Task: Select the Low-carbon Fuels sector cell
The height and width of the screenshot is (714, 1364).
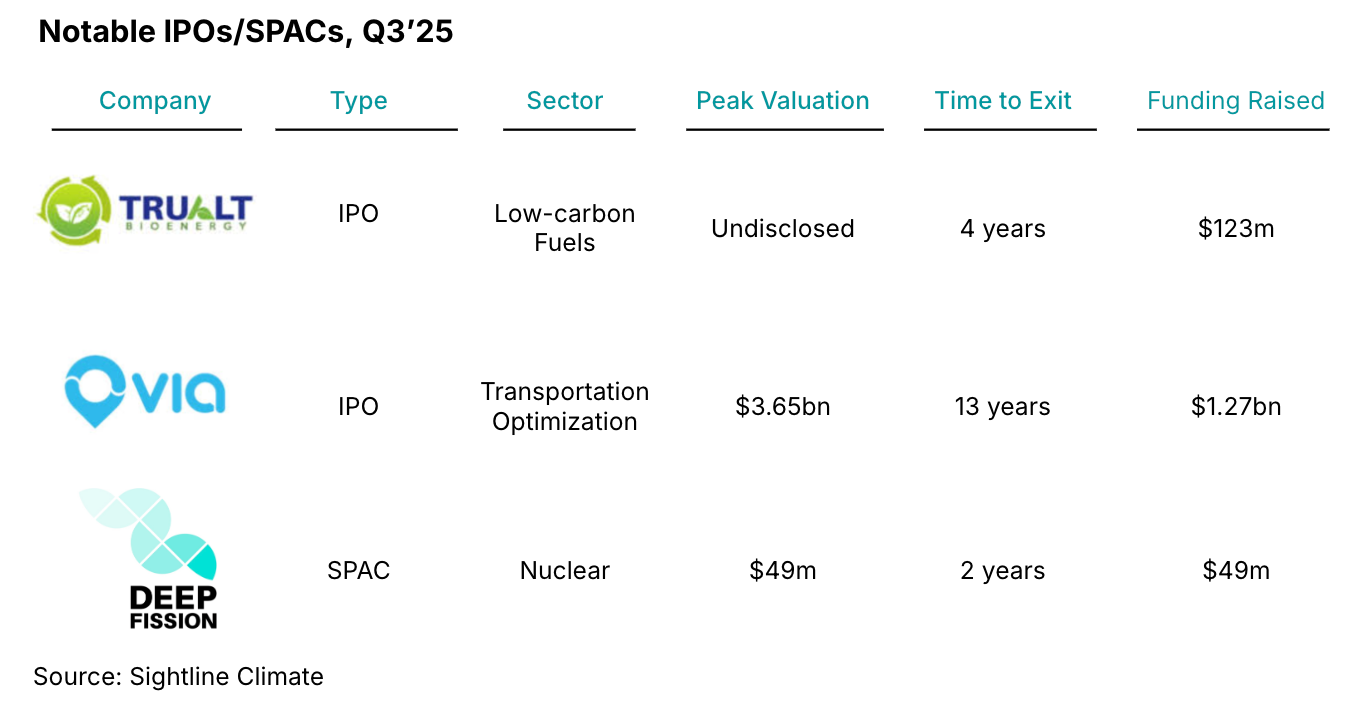Action: [565, 228]
